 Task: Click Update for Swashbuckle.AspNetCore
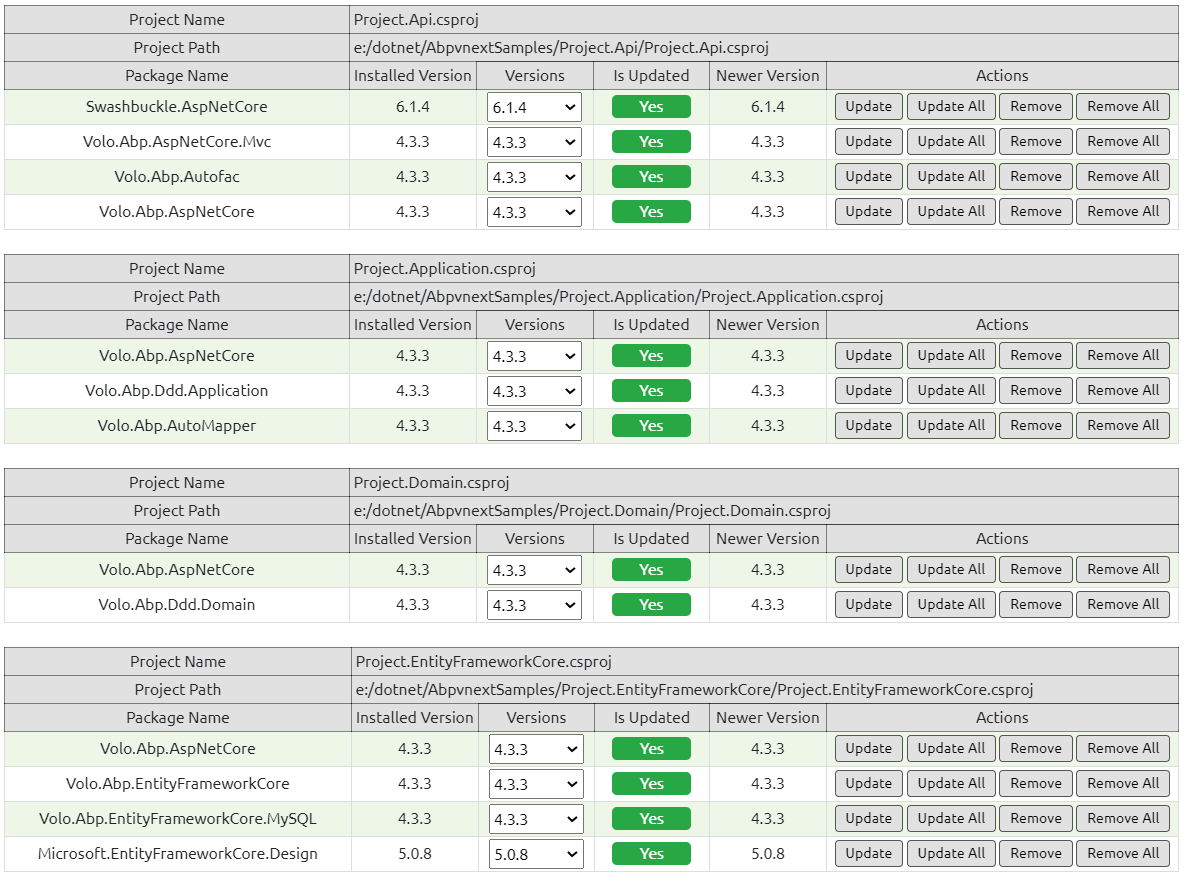click(868, 107)
